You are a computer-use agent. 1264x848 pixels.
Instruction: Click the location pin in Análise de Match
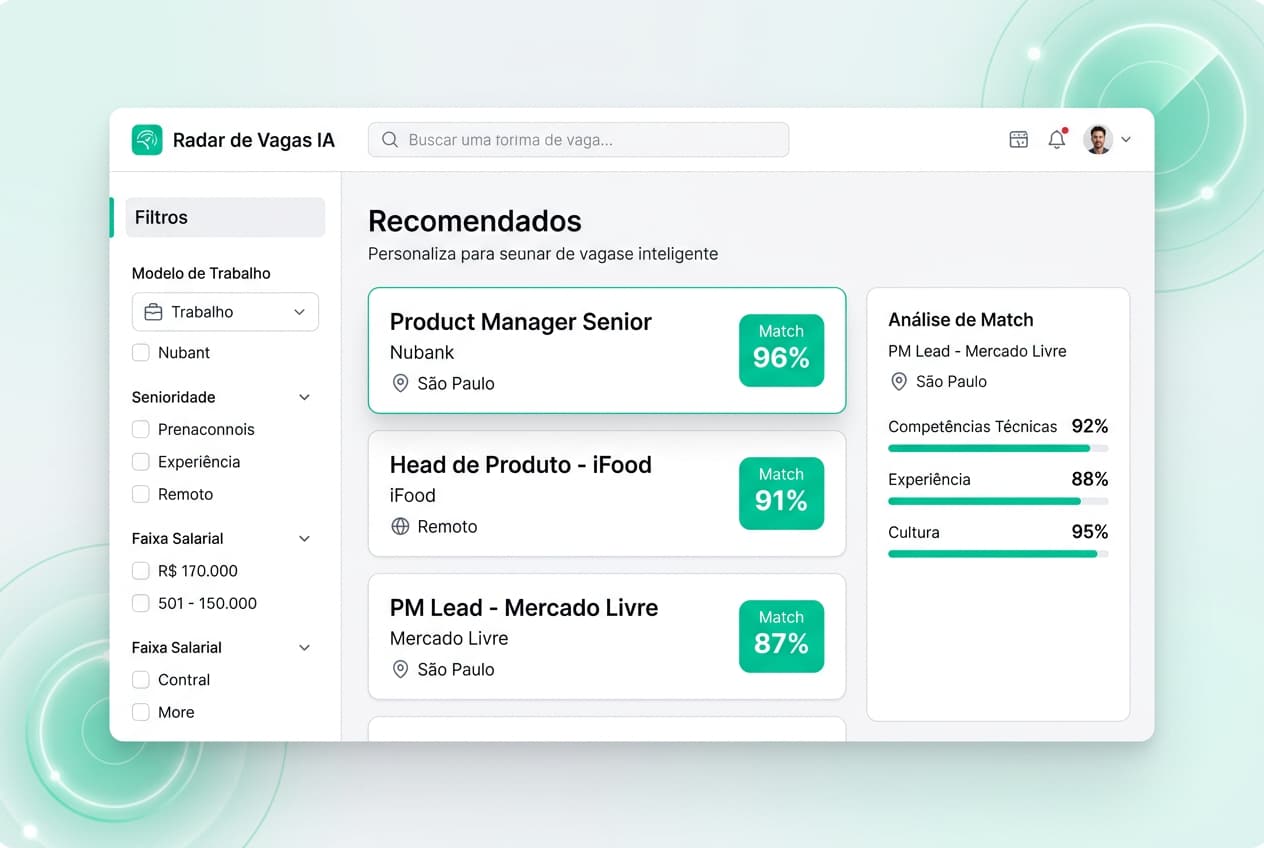[899, 381]
